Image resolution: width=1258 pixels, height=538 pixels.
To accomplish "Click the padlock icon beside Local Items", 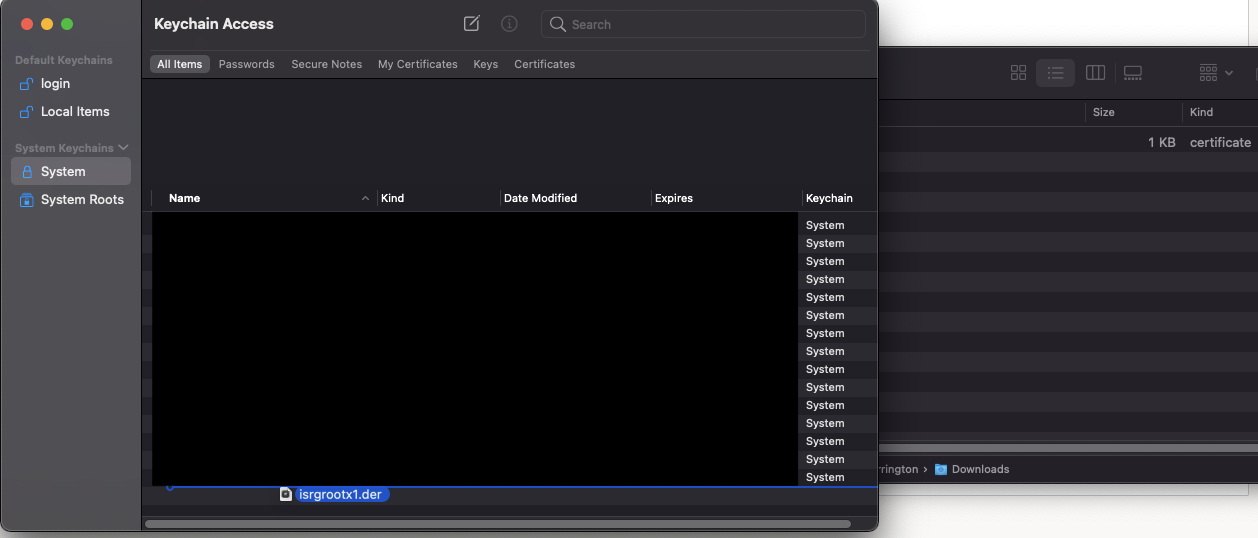I will pyautogui.click(x=27, y=112).
